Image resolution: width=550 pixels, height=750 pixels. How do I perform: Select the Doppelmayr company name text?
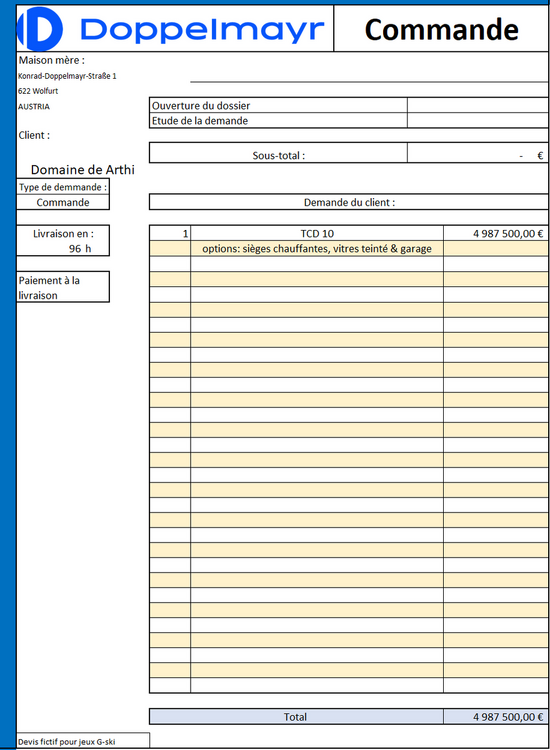[202, 31]
